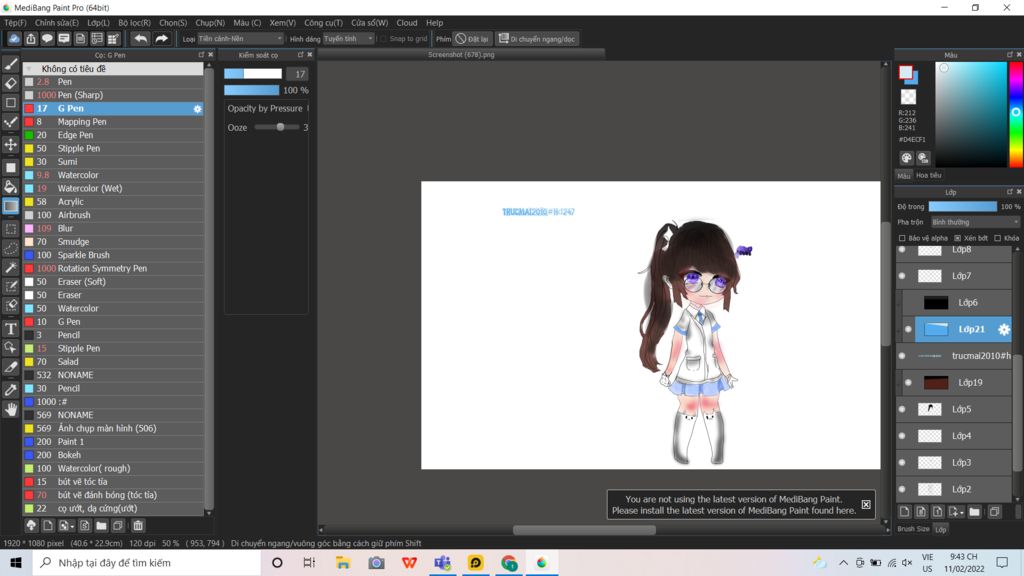Image resolution: width=1024 pixels, height=576 pixels.
Task: Dismiss the update notification with X
Action: point(865,504)
